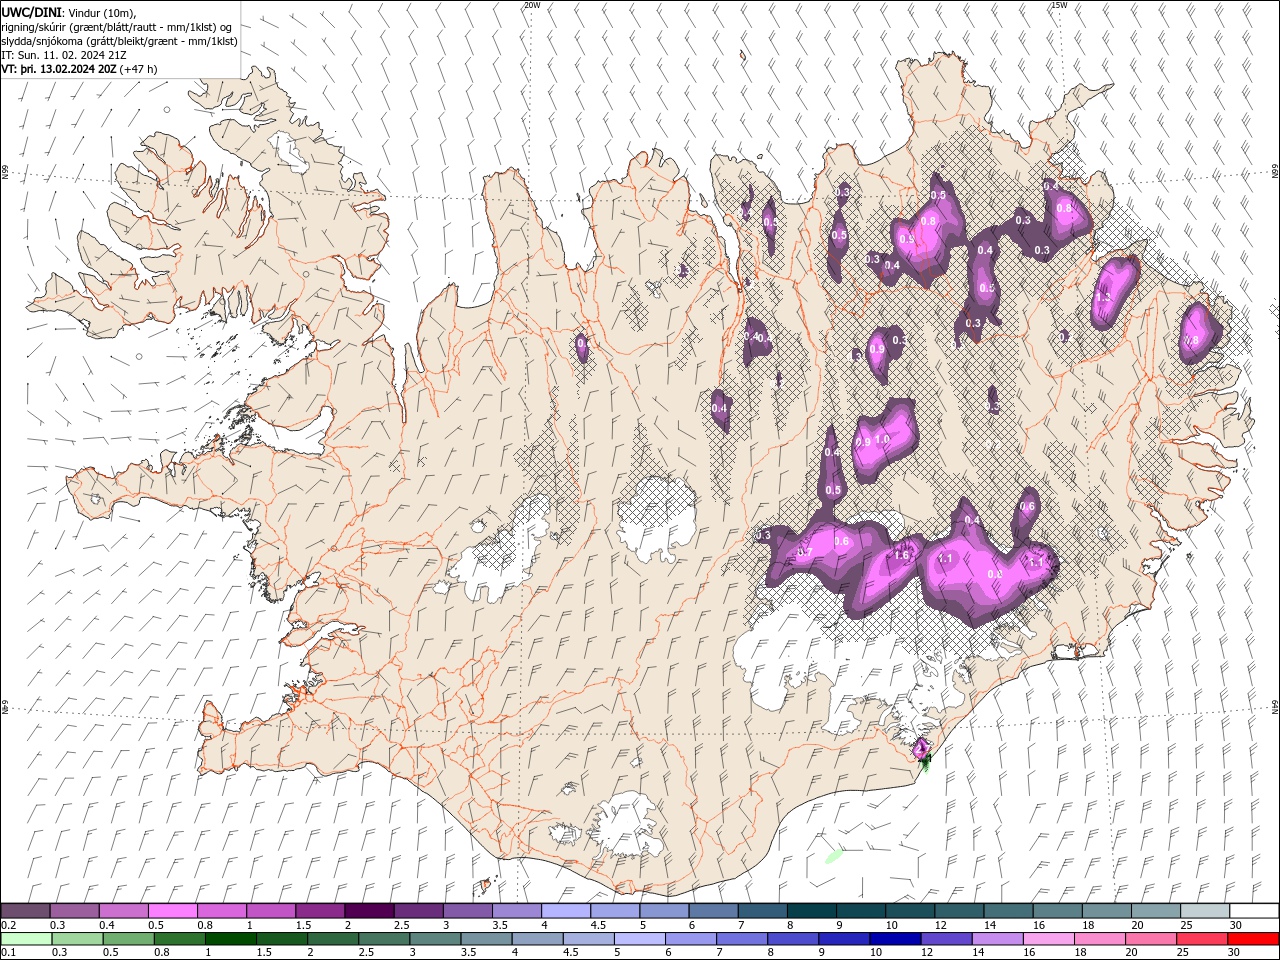Pick rain scale swatch between 7 and 8

tap(741, 939)
